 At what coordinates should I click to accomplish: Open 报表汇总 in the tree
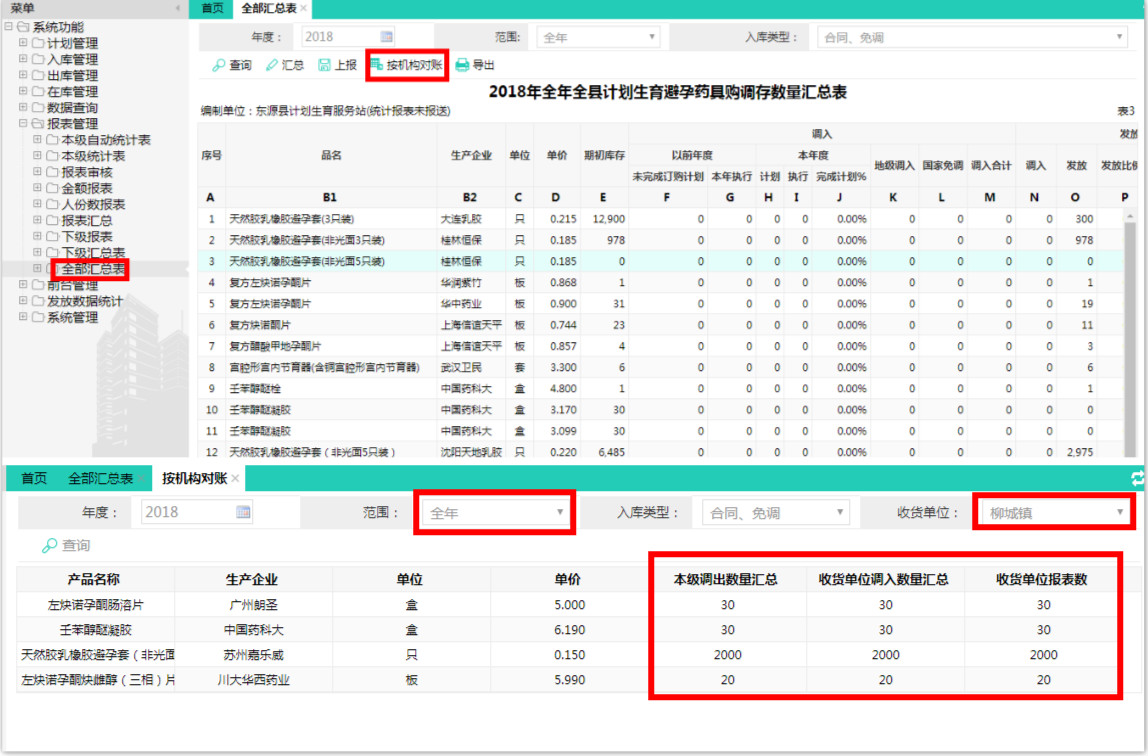[86, 220]
